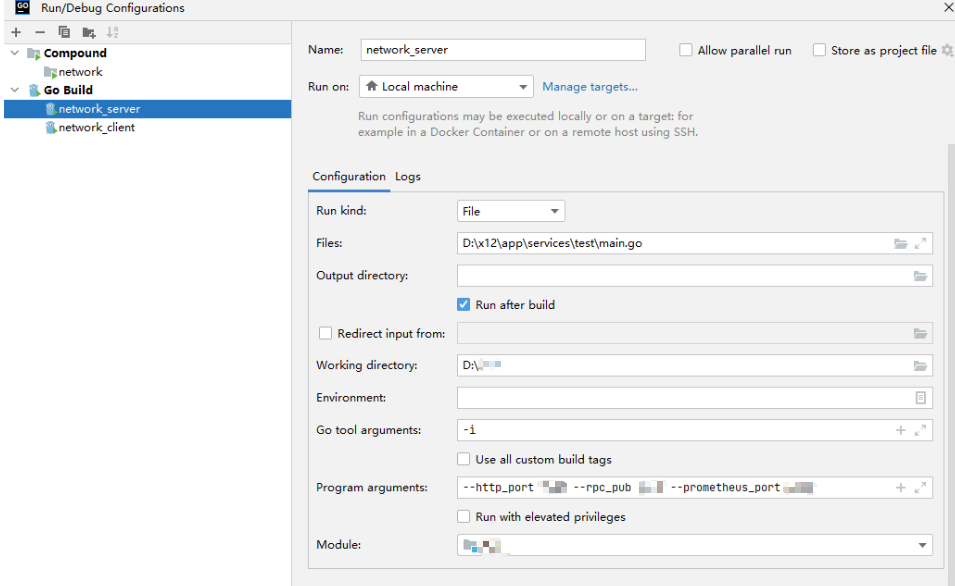Expand the Files field editor
Screen dimensions: 955x586
(x=920, y=244)
